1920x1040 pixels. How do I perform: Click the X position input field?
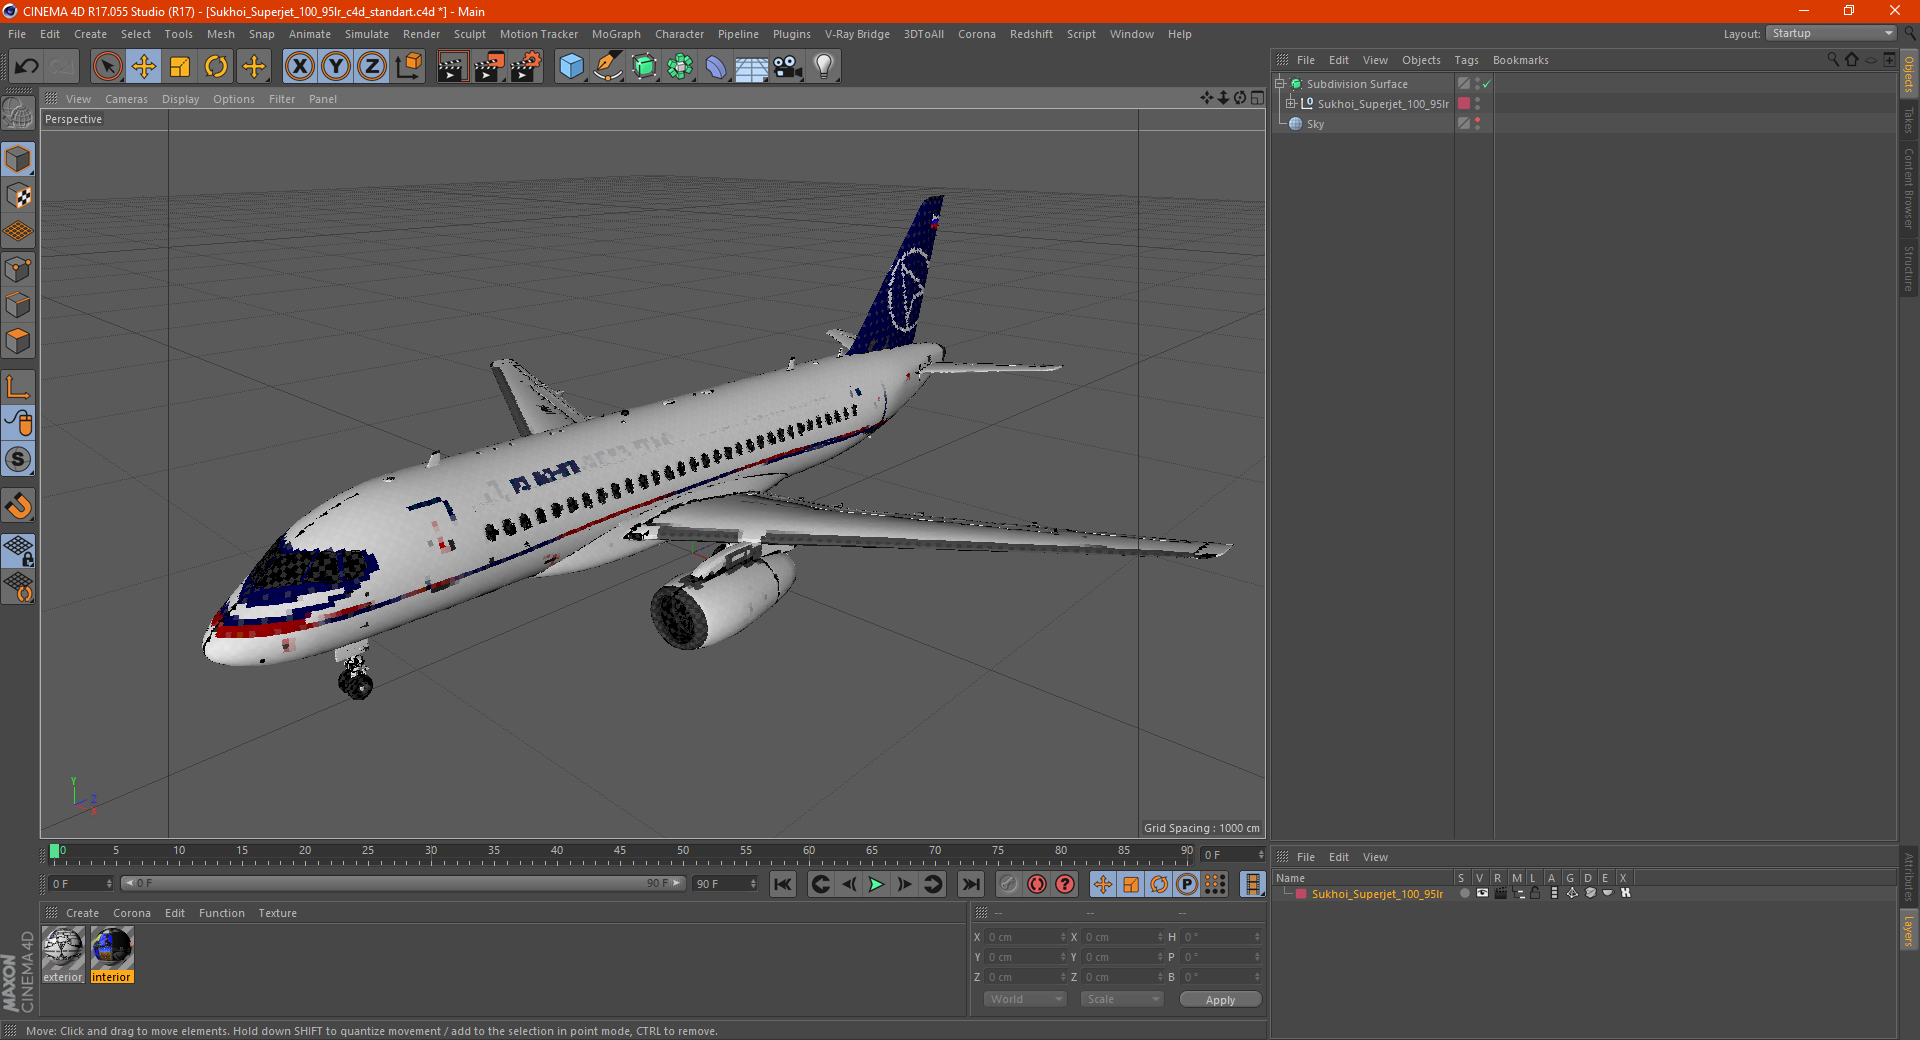click(x=1025, y=937)
